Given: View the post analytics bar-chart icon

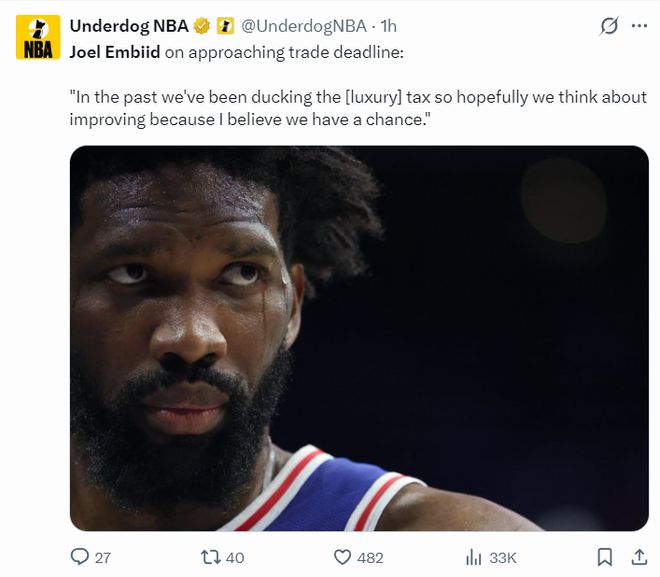Looking at the screenshot, I should tap(475, 557).
